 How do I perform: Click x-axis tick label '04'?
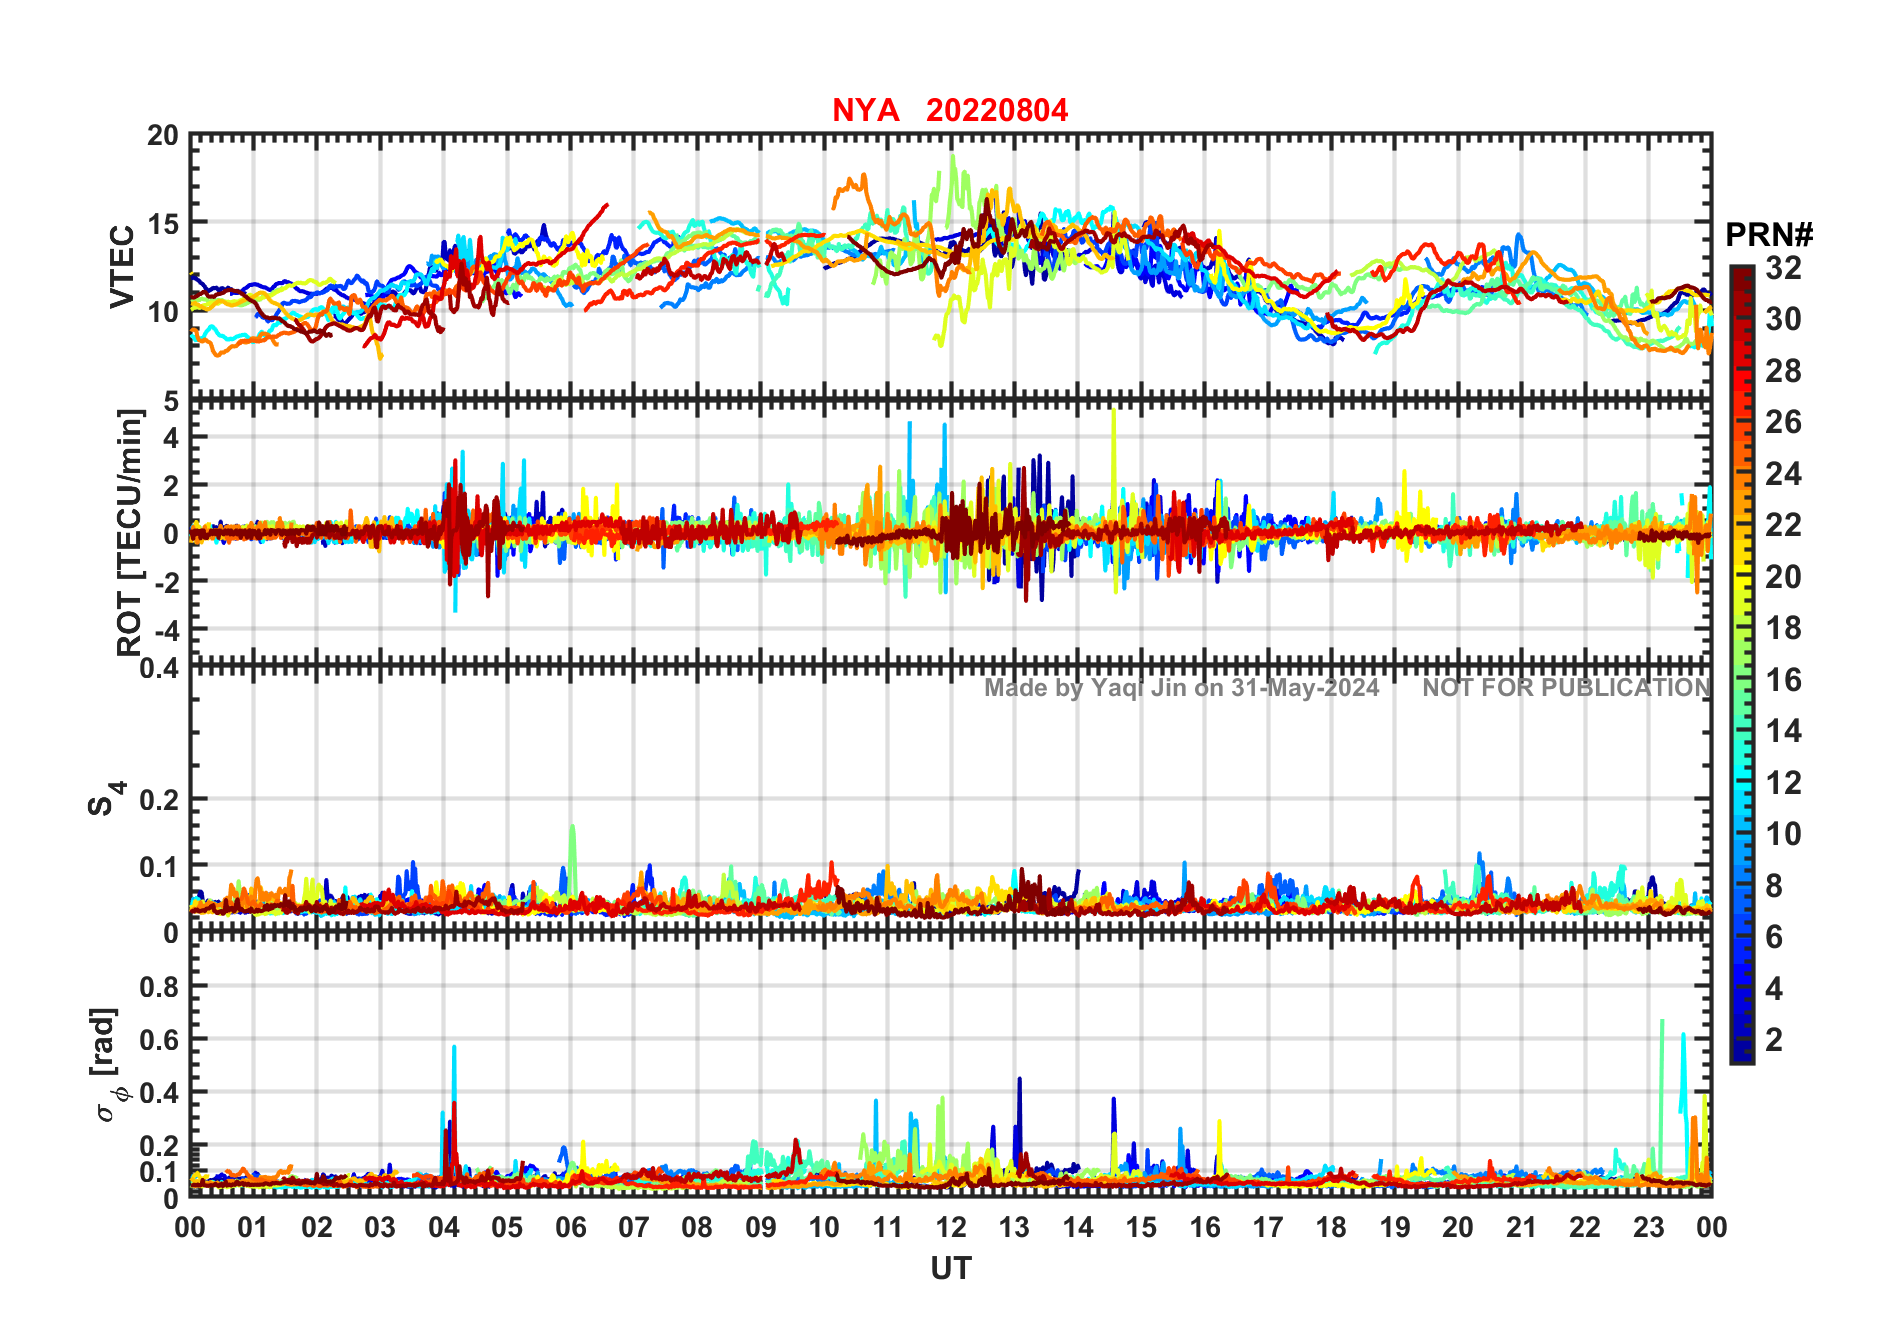point(444,1227)
